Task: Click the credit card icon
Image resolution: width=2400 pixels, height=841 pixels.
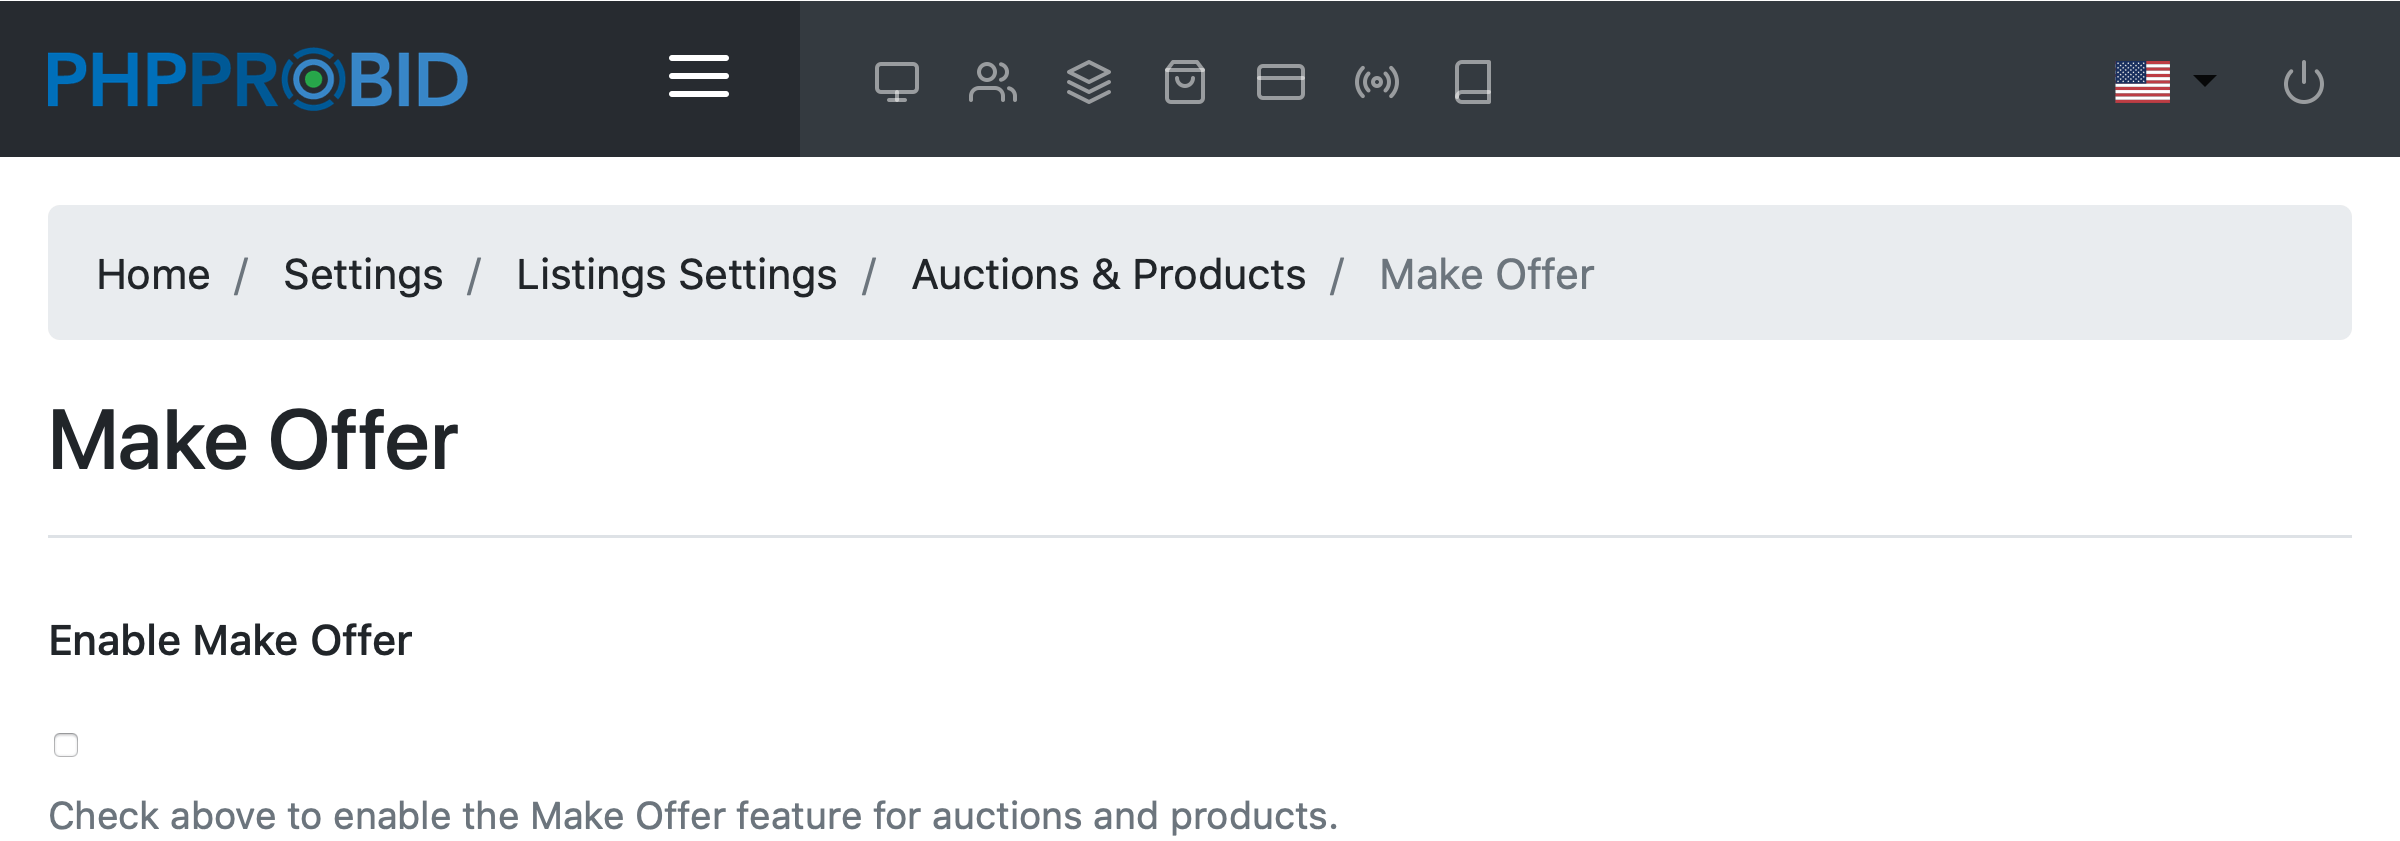Action: pyautogui.click(x=1280, y=82)
